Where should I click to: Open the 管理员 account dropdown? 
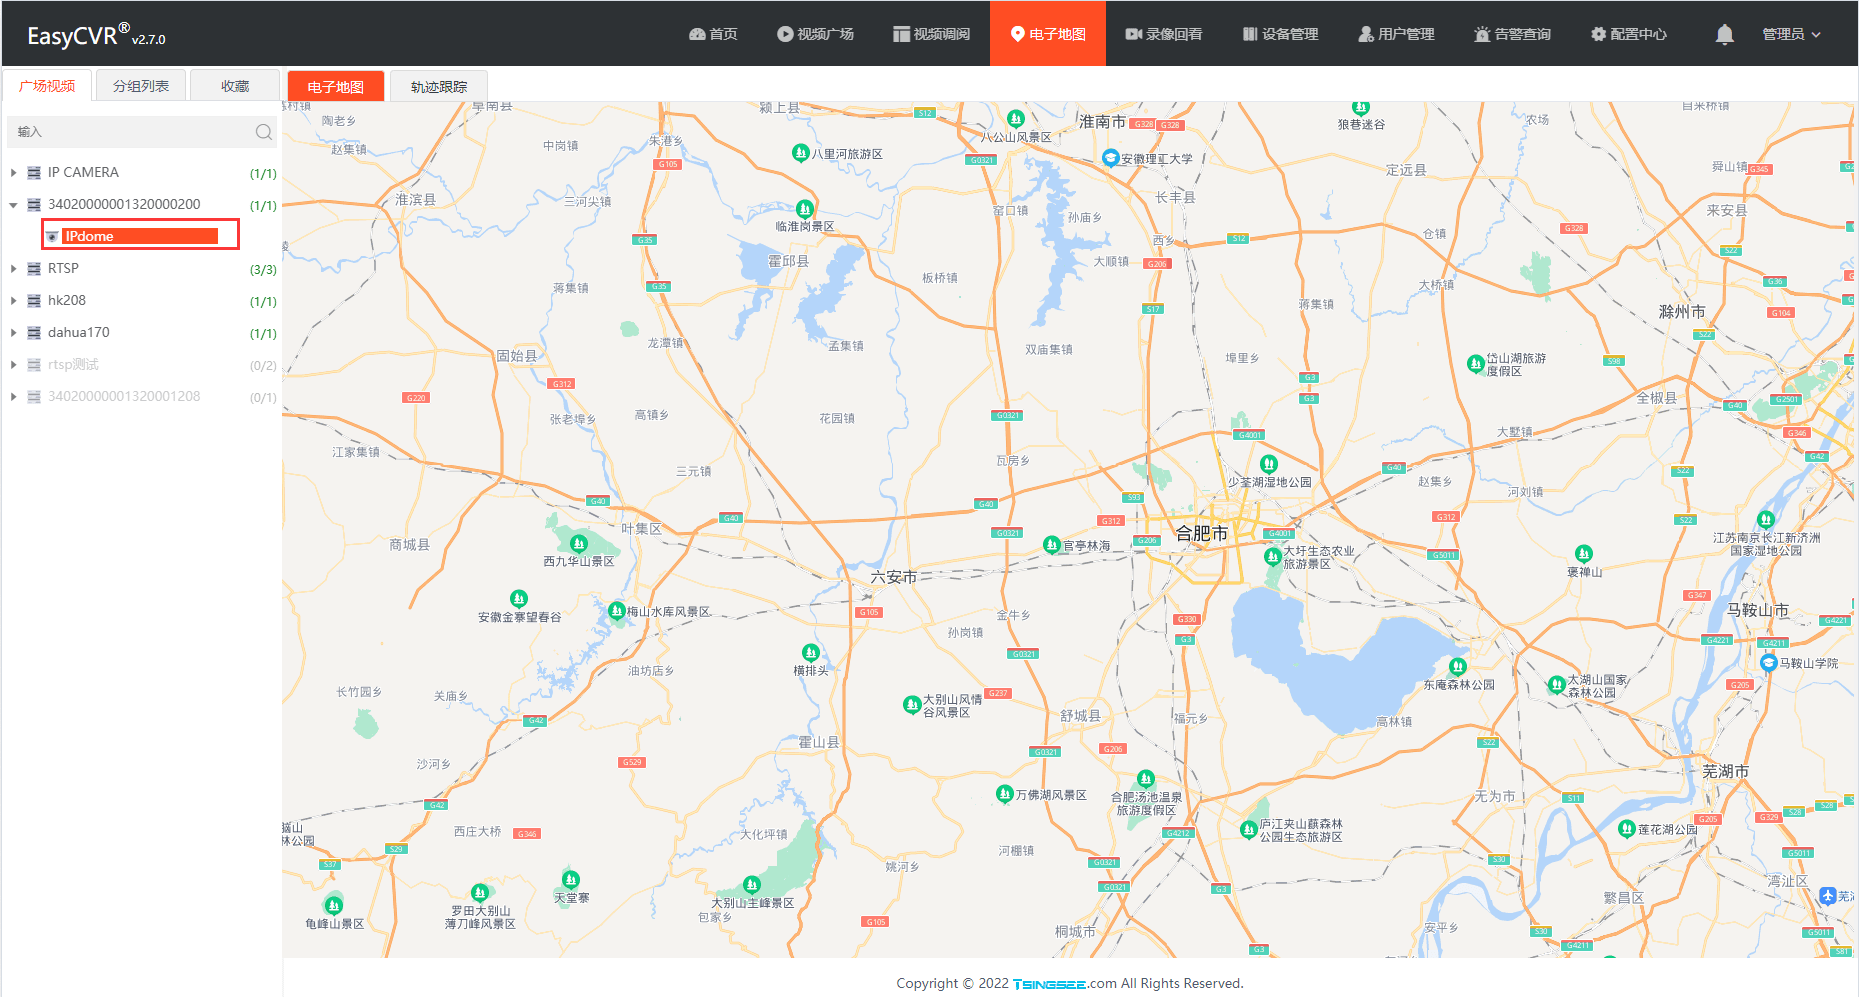[x=1791, y=34]
